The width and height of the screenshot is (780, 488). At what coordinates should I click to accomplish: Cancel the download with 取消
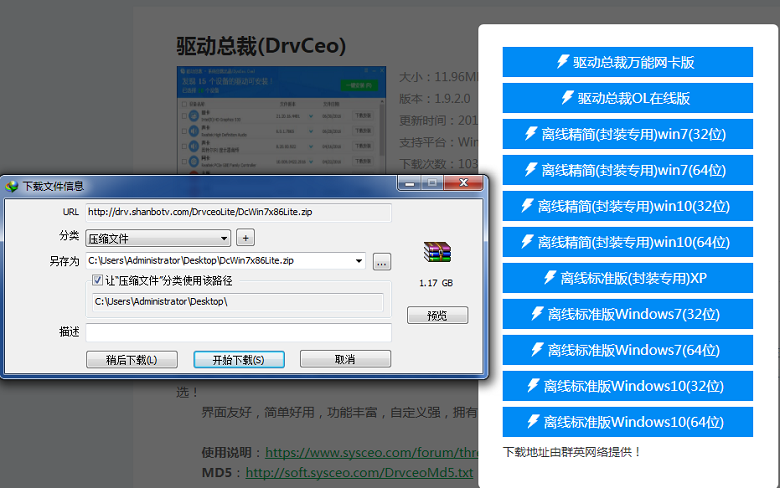tap(345, 359)
